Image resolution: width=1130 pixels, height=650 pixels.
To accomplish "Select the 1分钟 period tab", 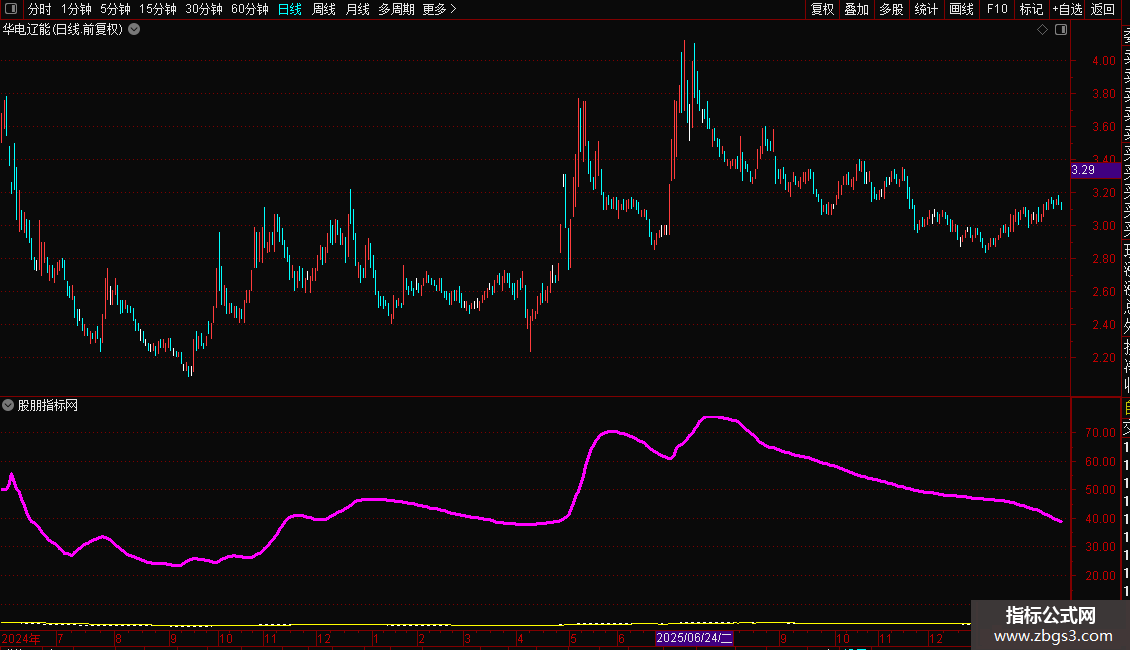I will tap(76, 9).
